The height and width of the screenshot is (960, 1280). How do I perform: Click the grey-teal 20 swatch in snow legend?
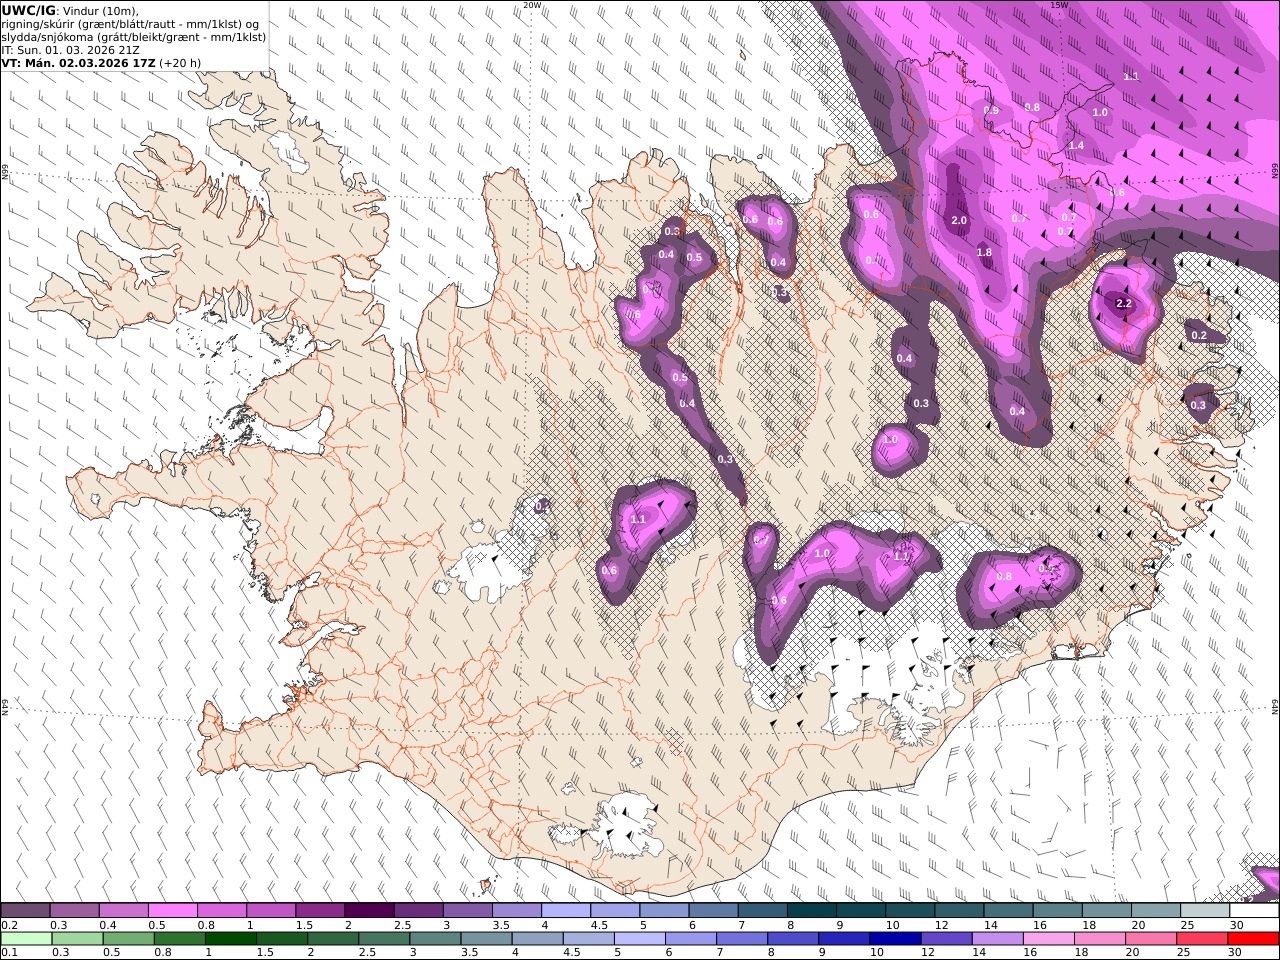1156,910
